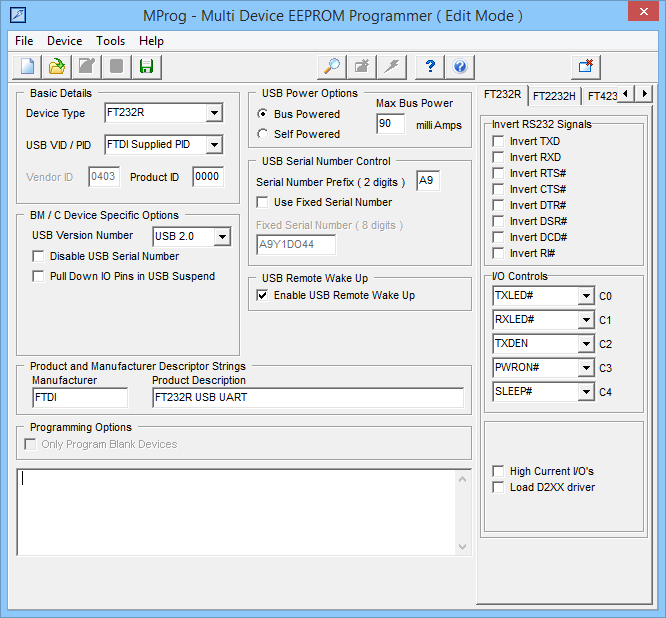Image resolution: width=666 pixels, height=618 pixels.
Task: Open the Tools menu
Action: pos(110,41)
